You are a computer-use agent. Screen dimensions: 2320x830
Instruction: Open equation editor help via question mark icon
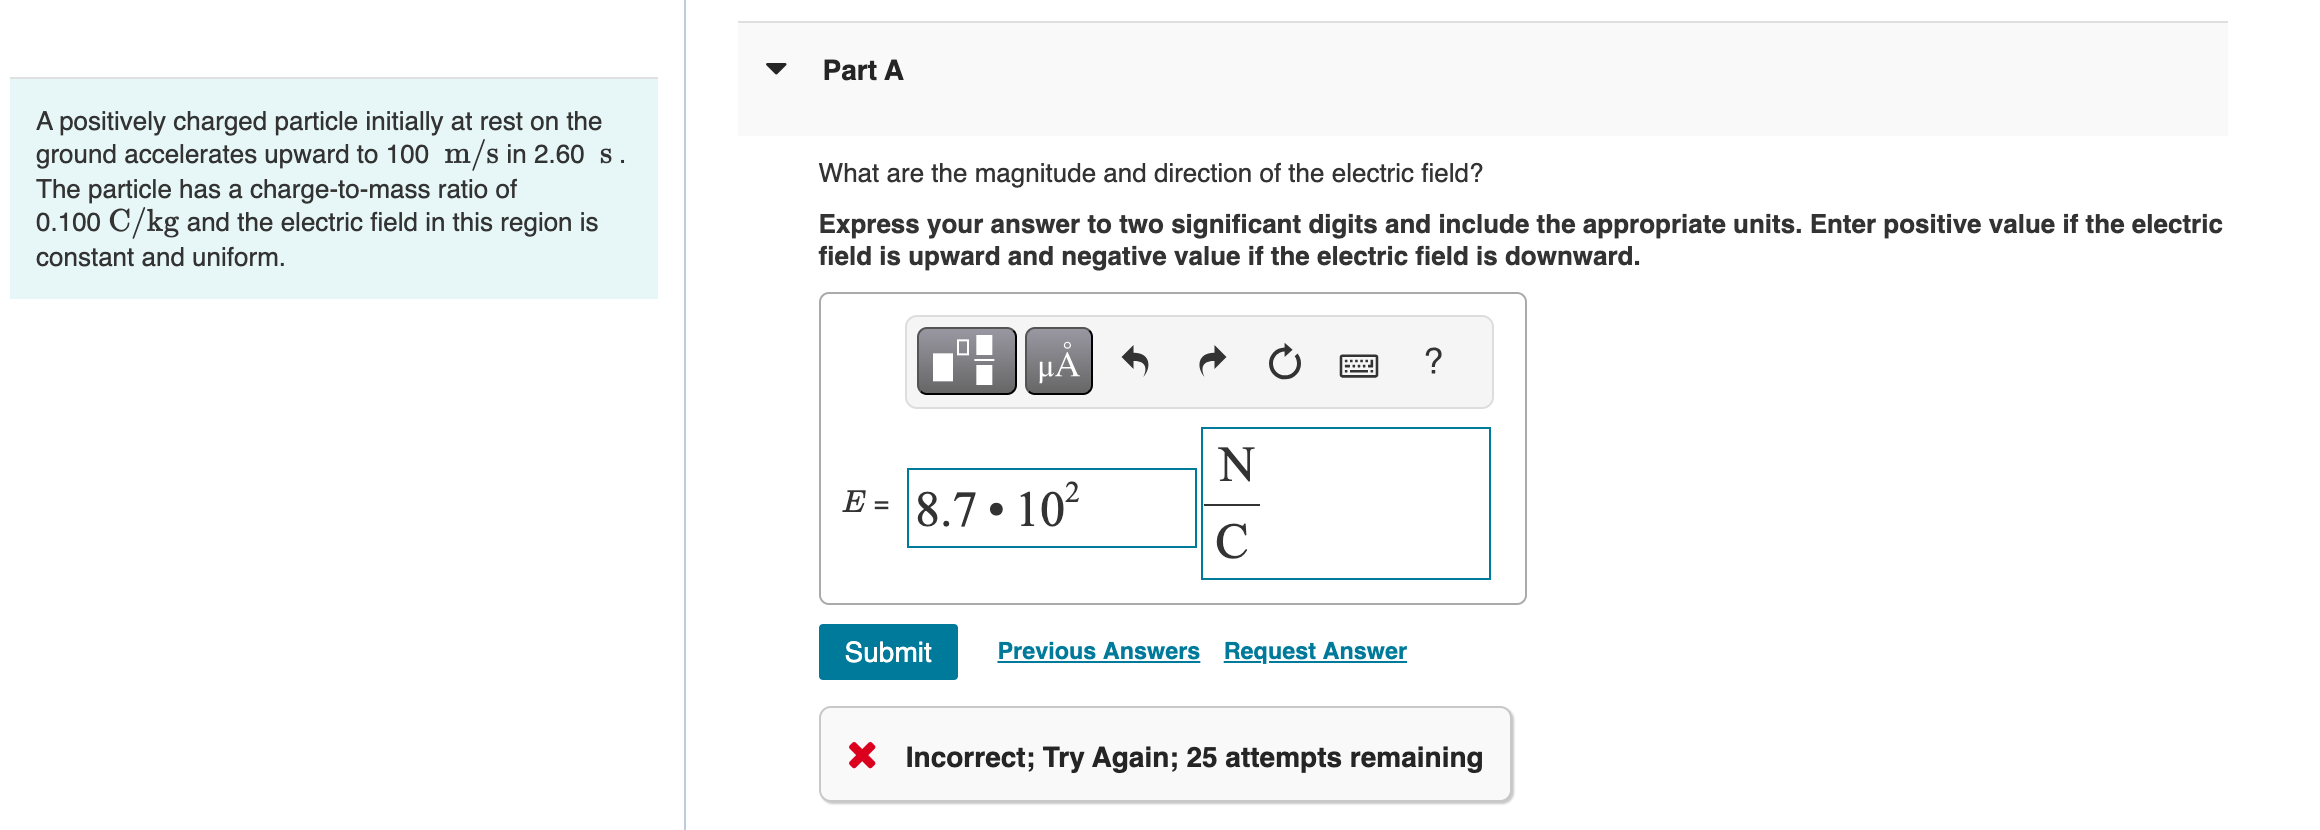click(1434, 362)
